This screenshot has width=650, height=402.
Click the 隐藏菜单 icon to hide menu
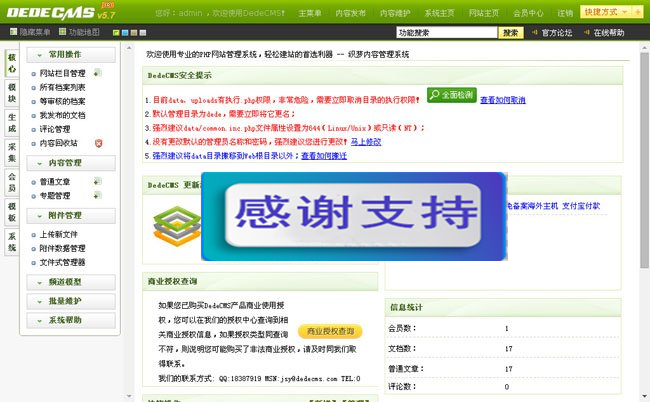(14, 31)
